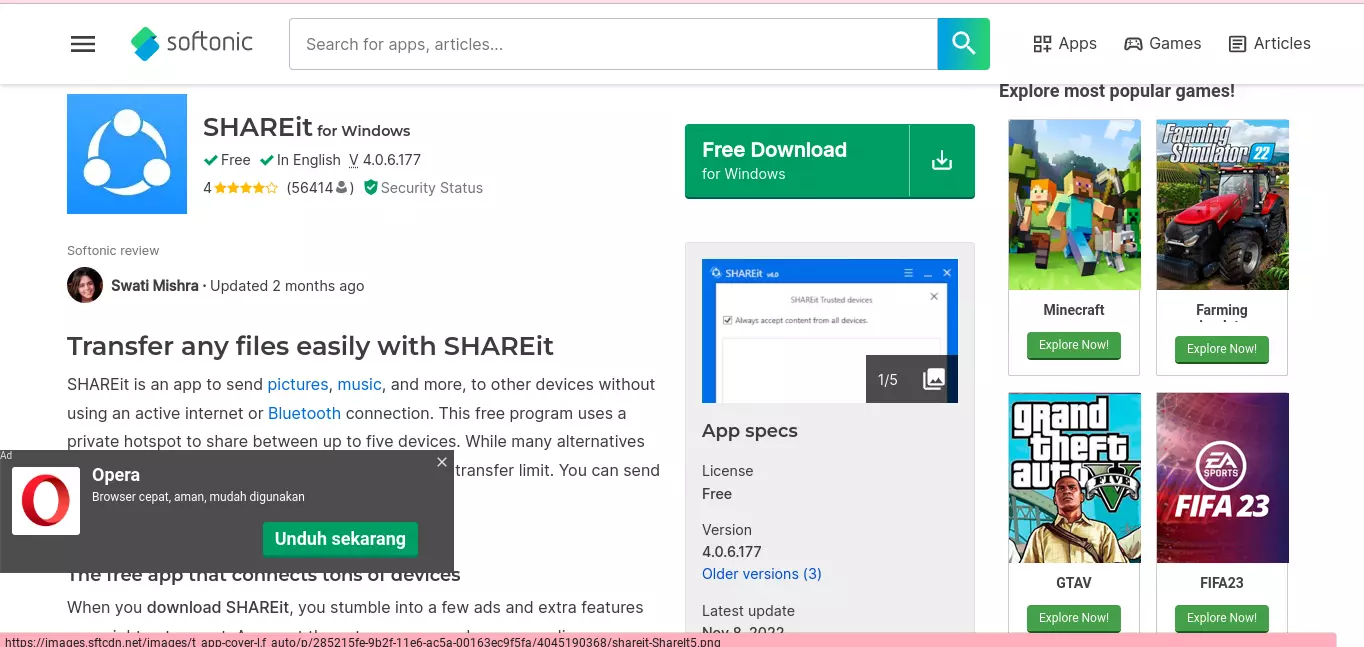Click Explore Now under Minecraft
Viewport: 1364px width, 647px height.
coord(1074,346)
